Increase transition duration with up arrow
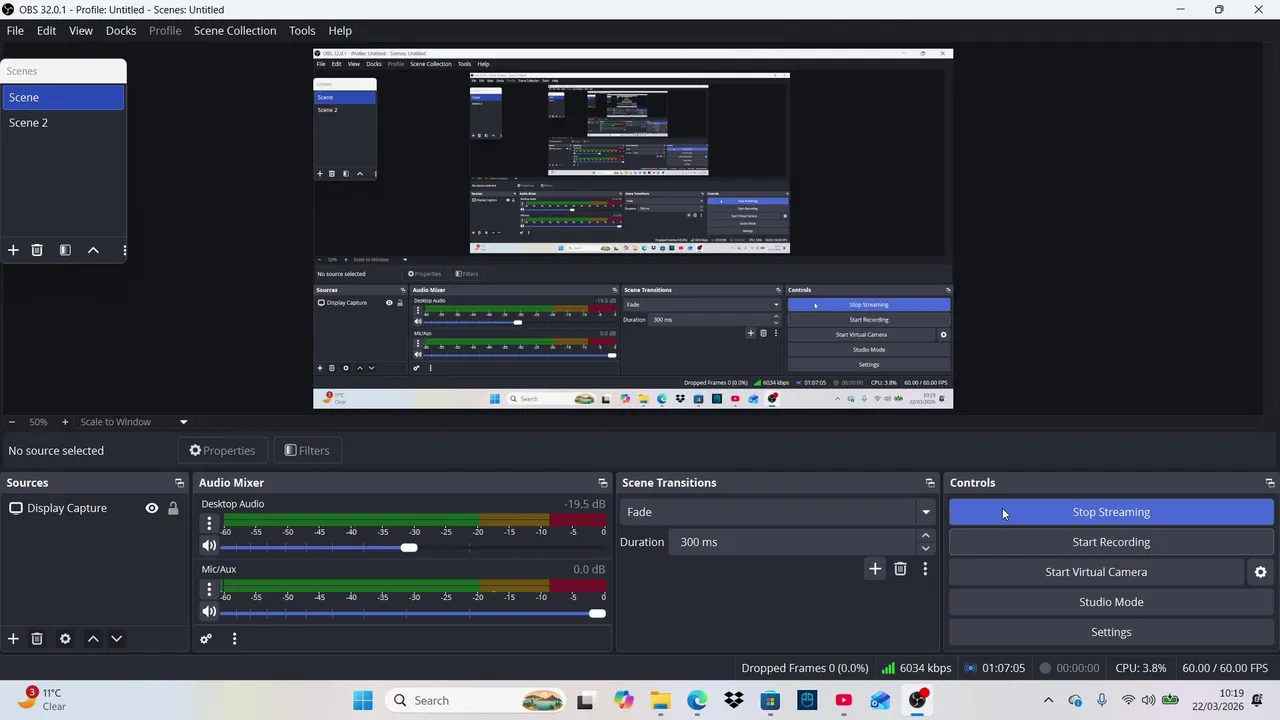The width and height of the screenshot is (1280, 720). (925, 536)
